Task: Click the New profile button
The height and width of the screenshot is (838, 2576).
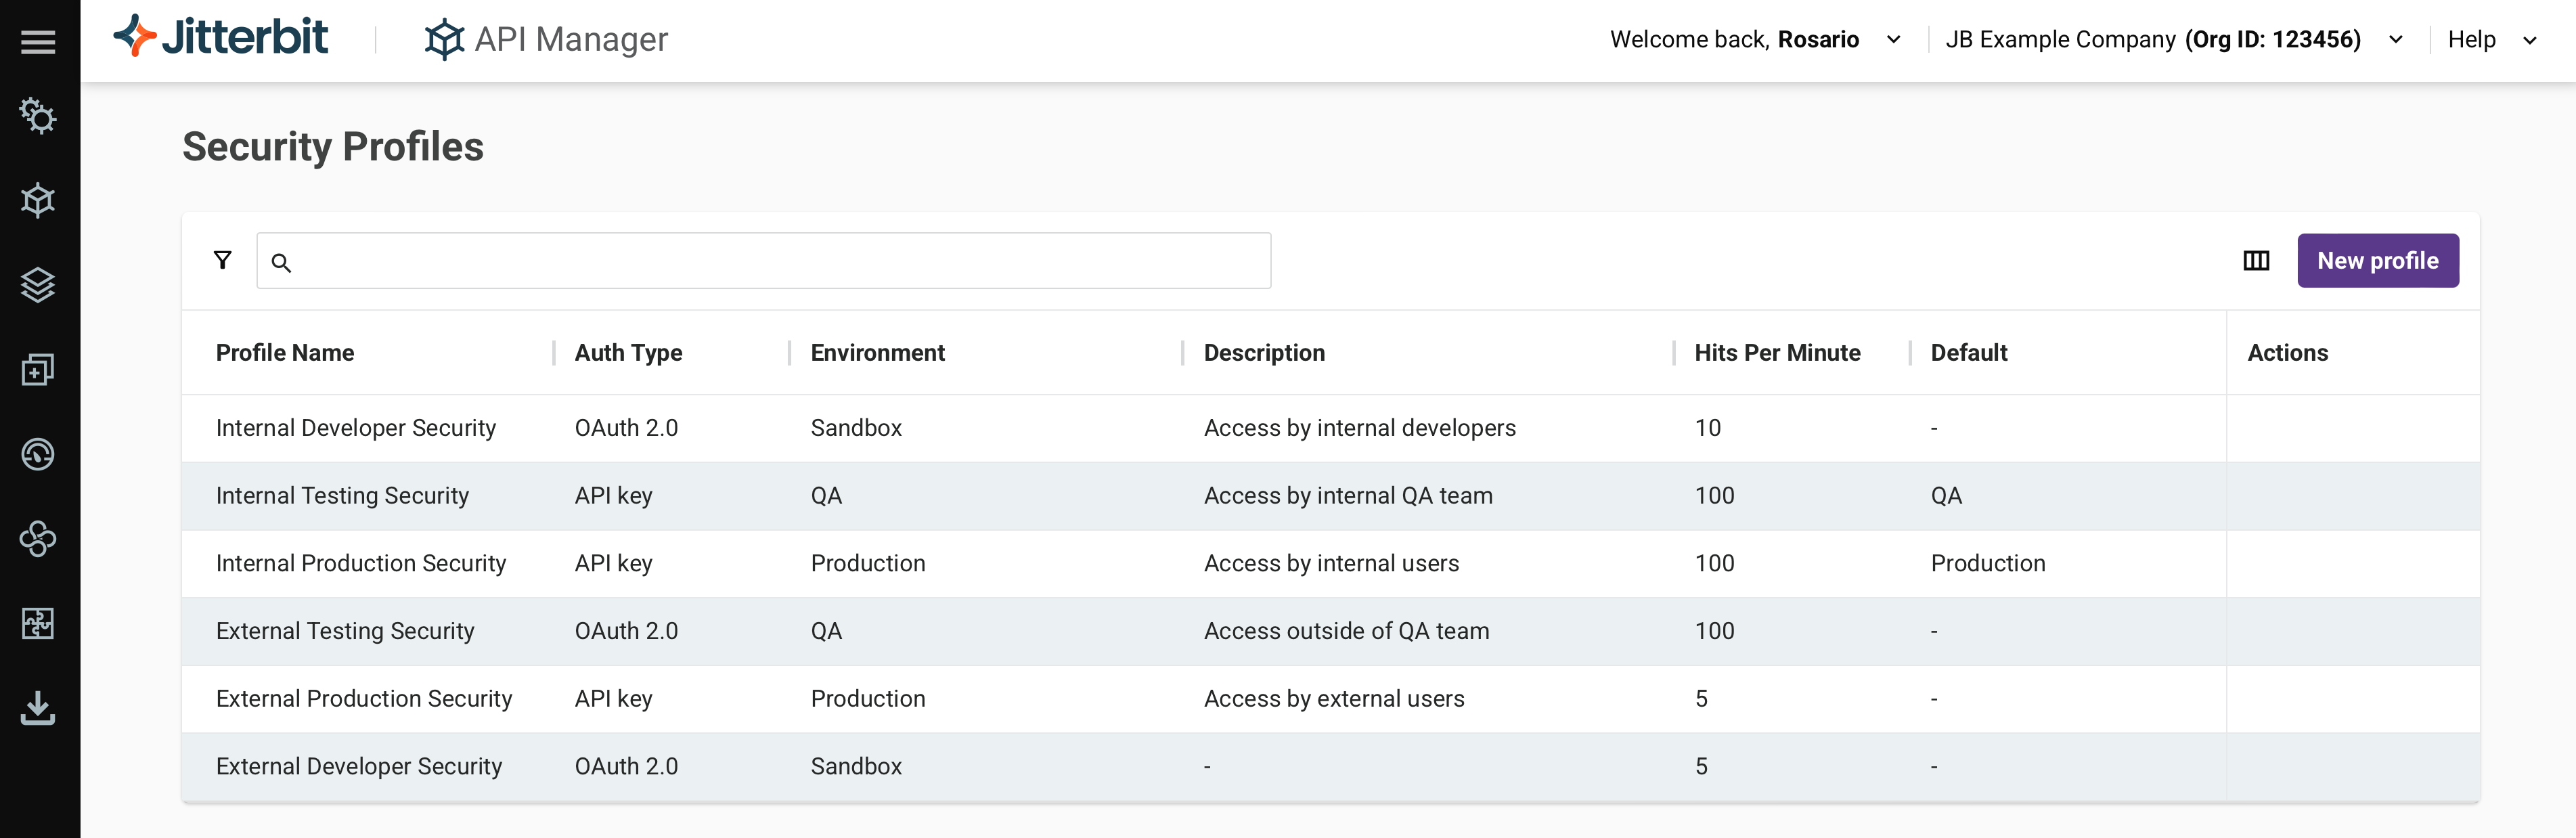Action: click(2377, 261)
